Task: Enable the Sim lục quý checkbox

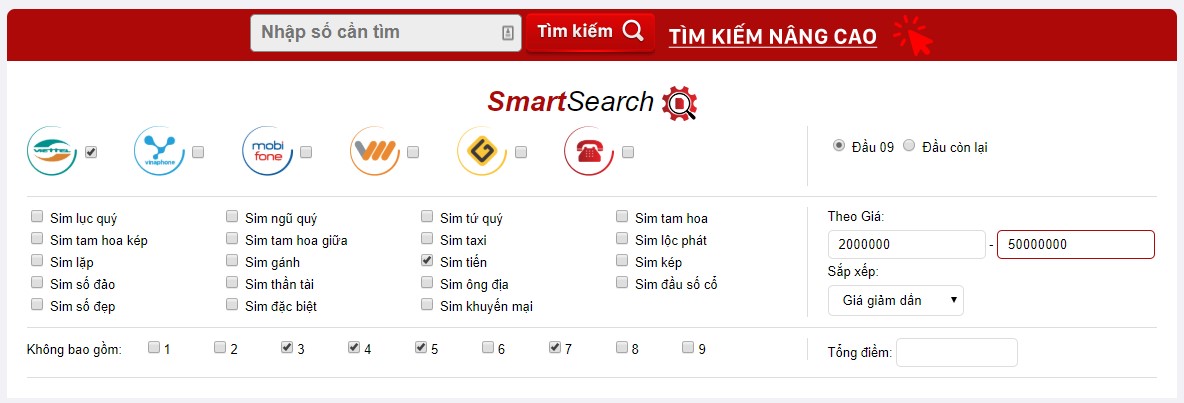Action: (x=37, y=217)
